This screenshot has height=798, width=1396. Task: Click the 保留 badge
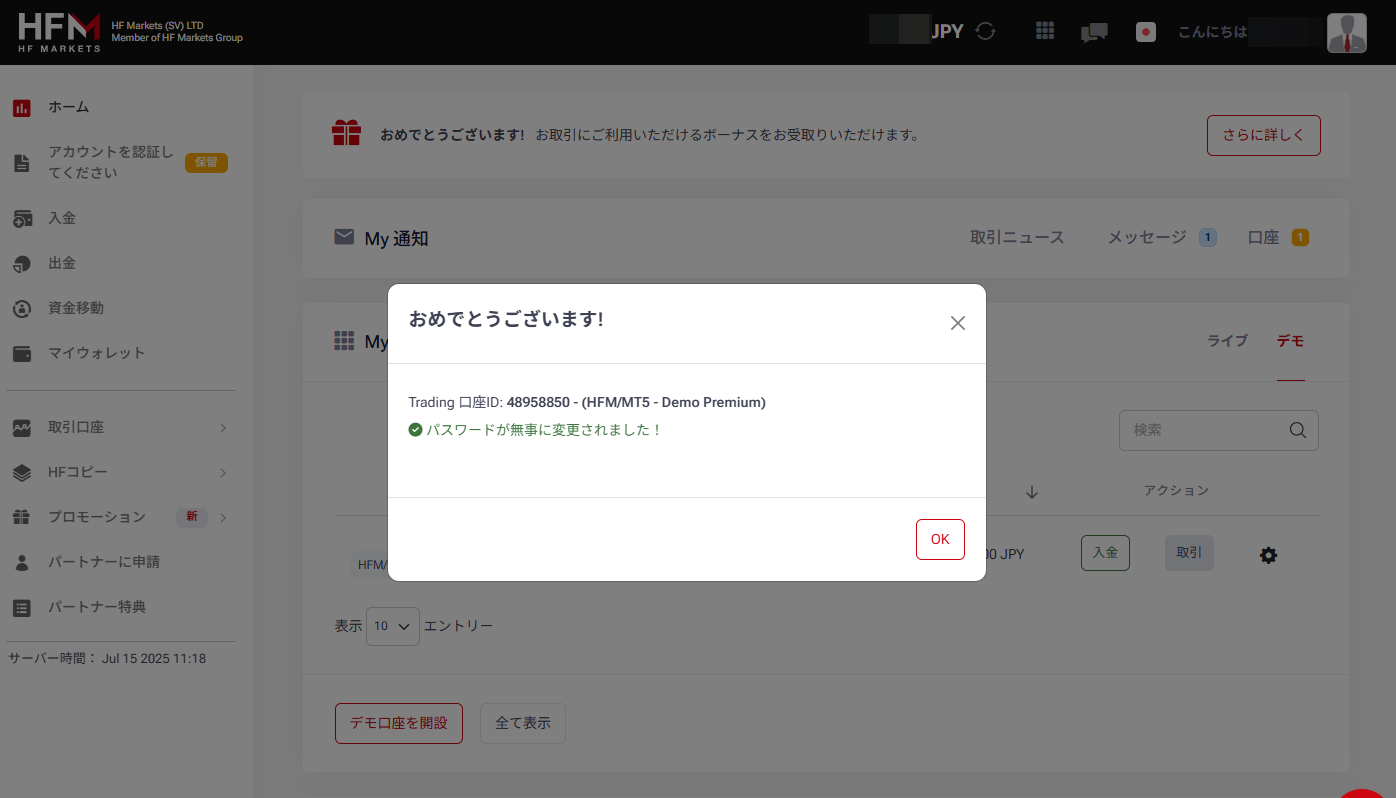coord(206,162)
